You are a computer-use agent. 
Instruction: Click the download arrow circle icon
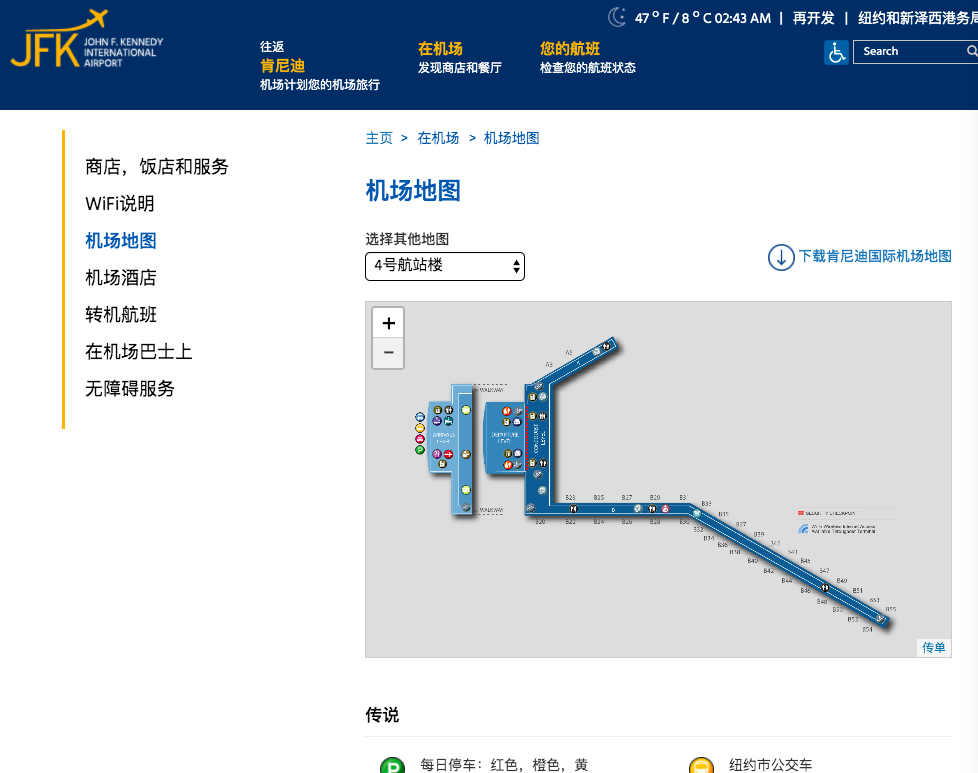[780, 257]
